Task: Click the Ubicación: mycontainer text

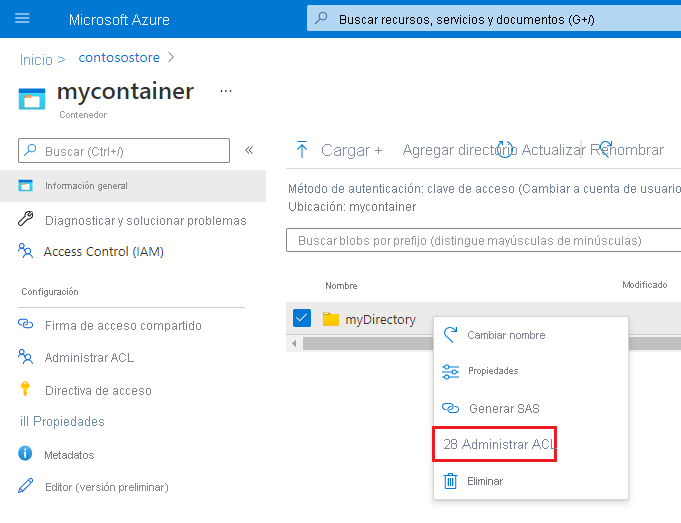Action: pos(352,207)
